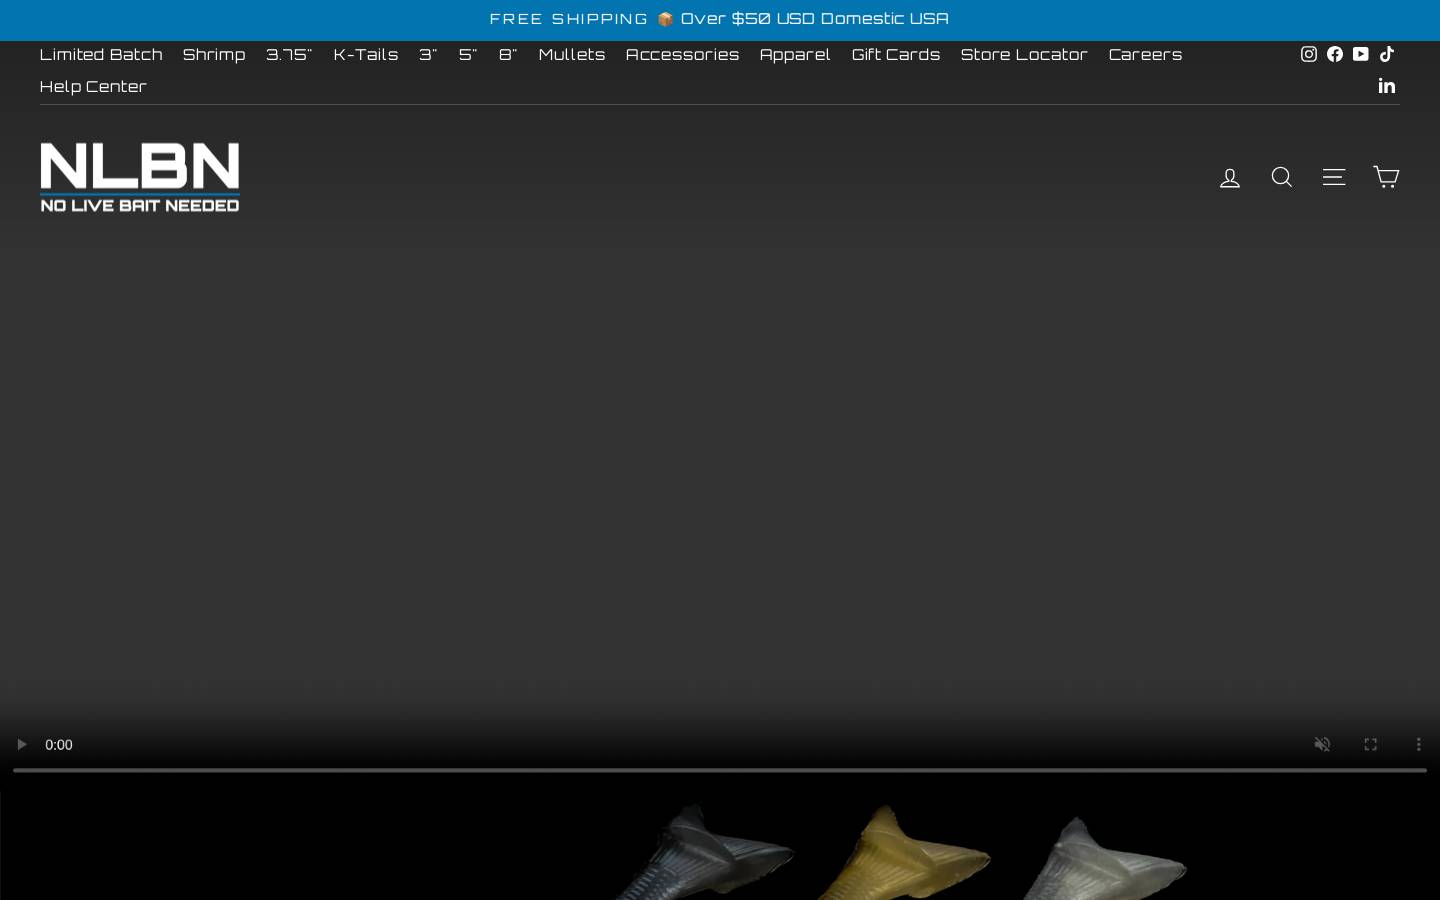The width and height of the screenshot is (1440, 900).
Task: Unmute the video audio
Action: [x=1323, y=744]
